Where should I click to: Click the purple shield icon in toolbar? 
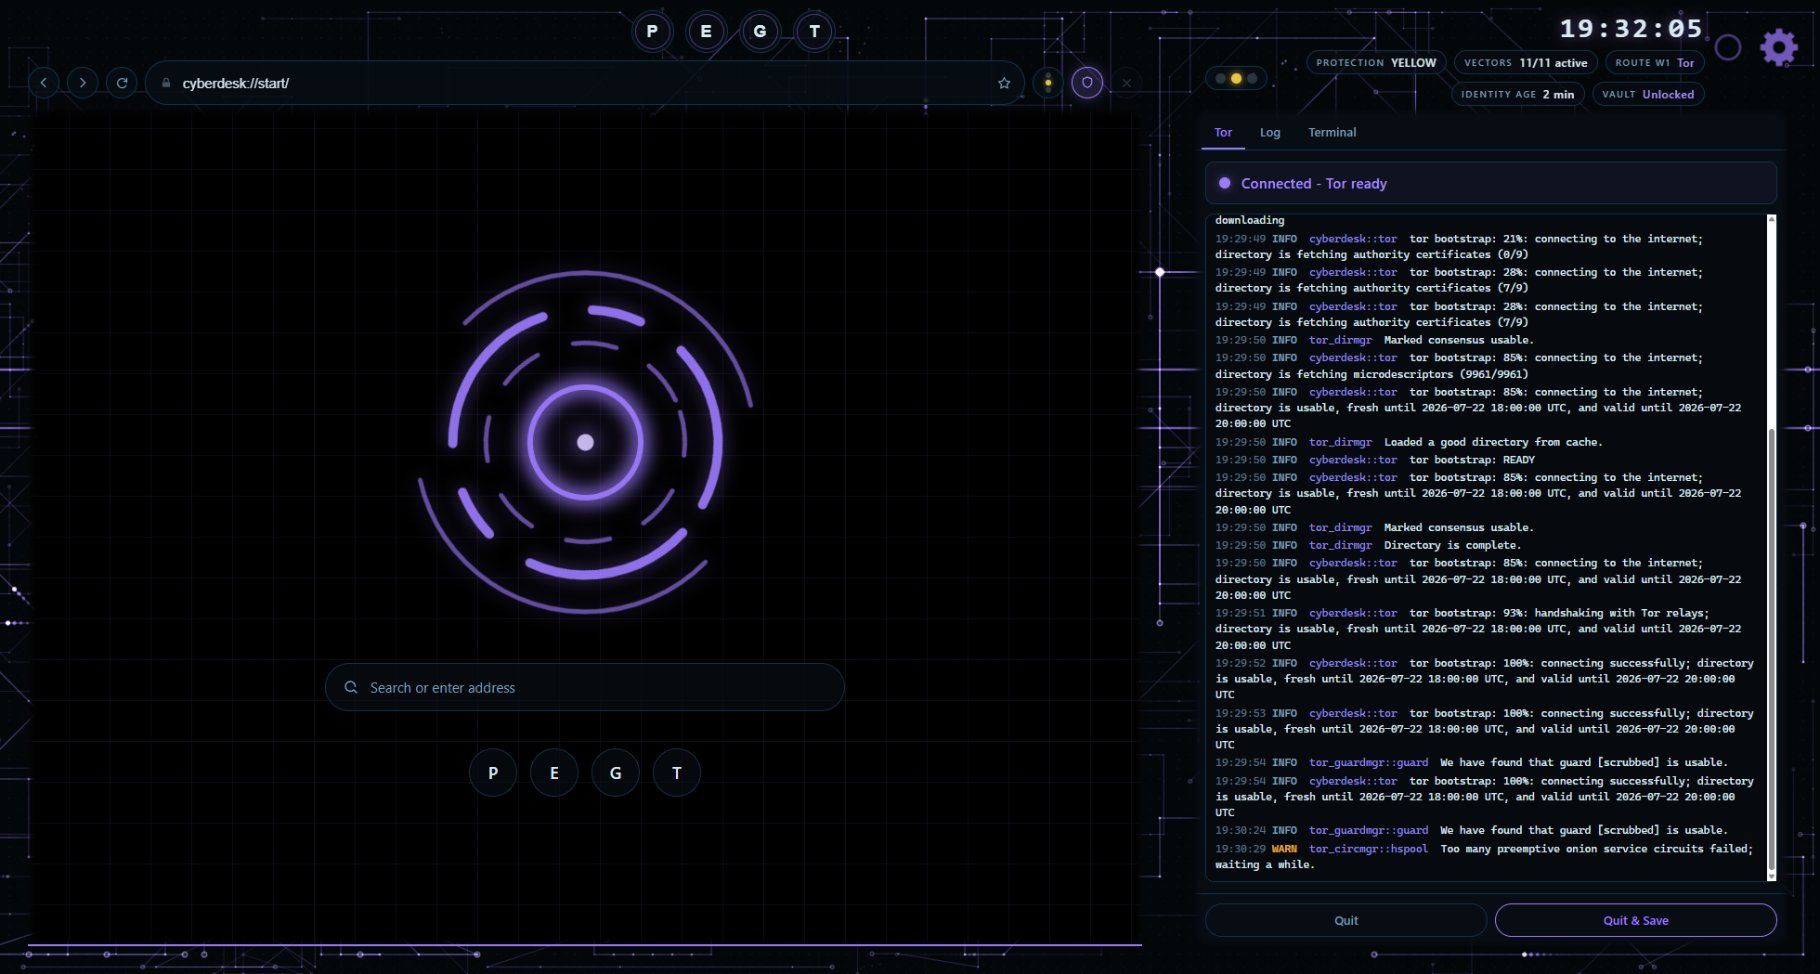point(1087,83)
